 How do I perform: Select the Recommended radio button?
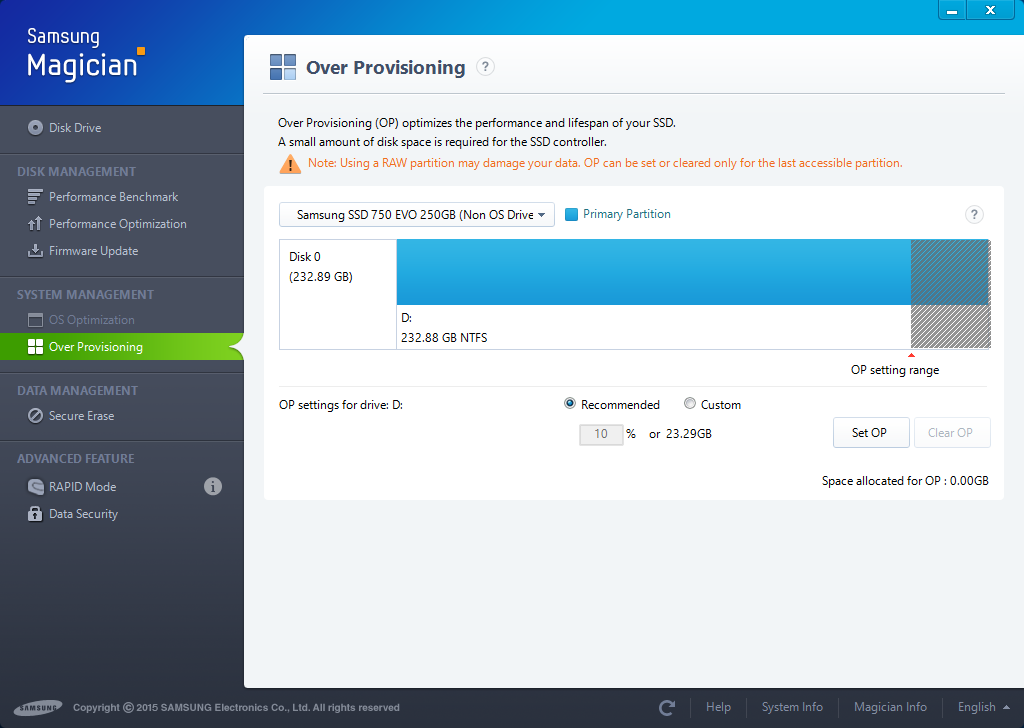coord(570,404)
